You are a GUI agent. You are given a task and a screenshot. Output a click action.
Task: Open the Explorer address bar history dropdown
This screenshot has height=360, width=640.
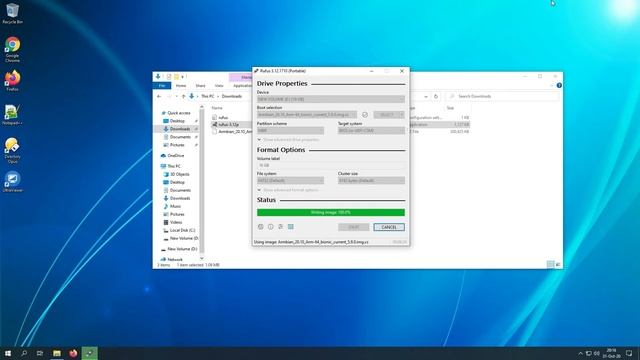tap(426, 96)
